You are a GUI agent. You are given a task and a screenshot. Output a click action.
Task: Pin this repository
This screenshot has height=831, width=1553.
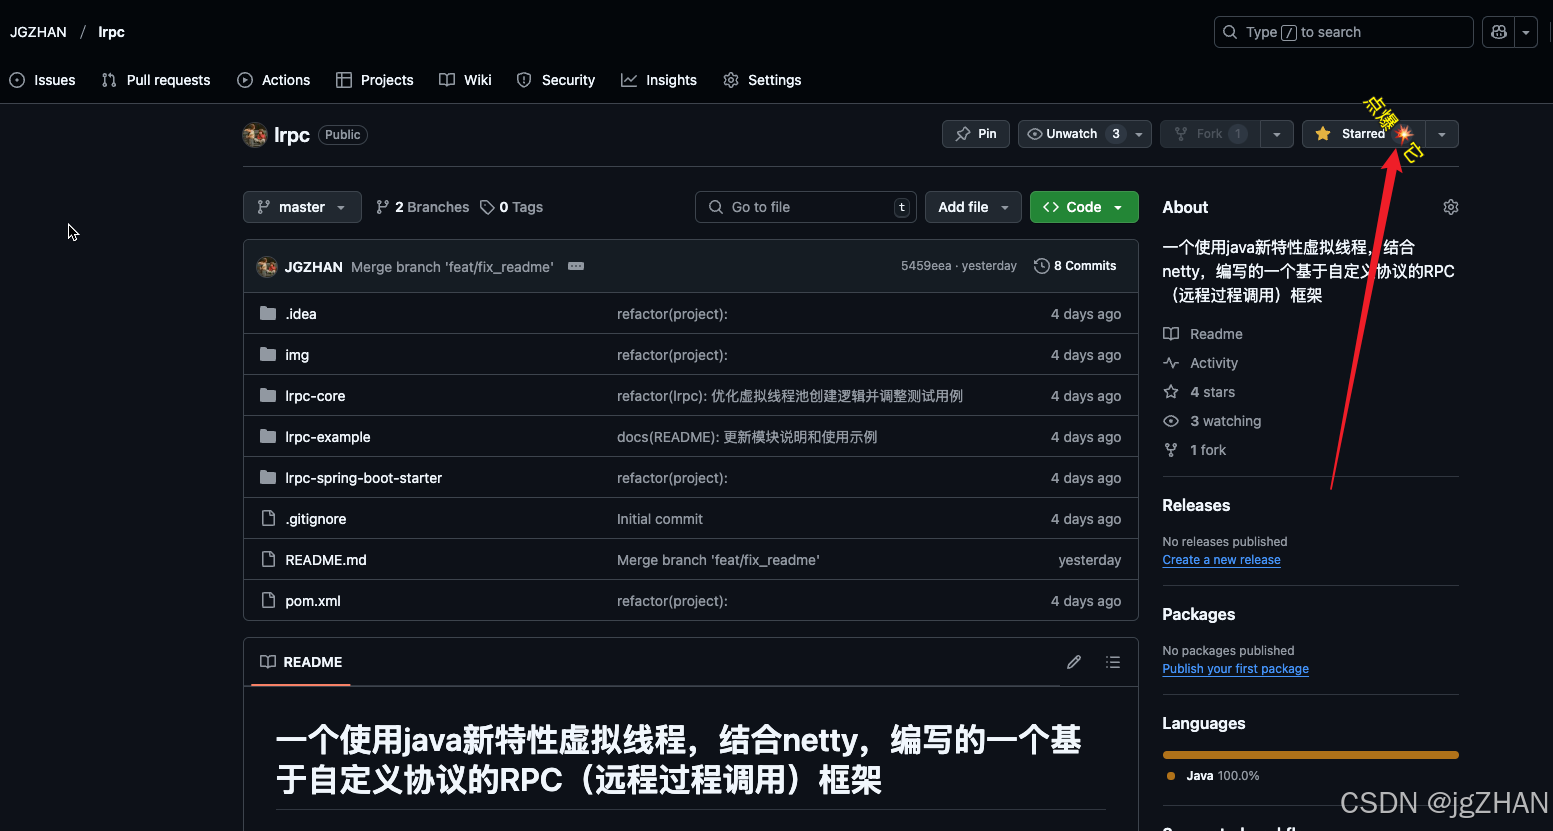click(975, 133)
